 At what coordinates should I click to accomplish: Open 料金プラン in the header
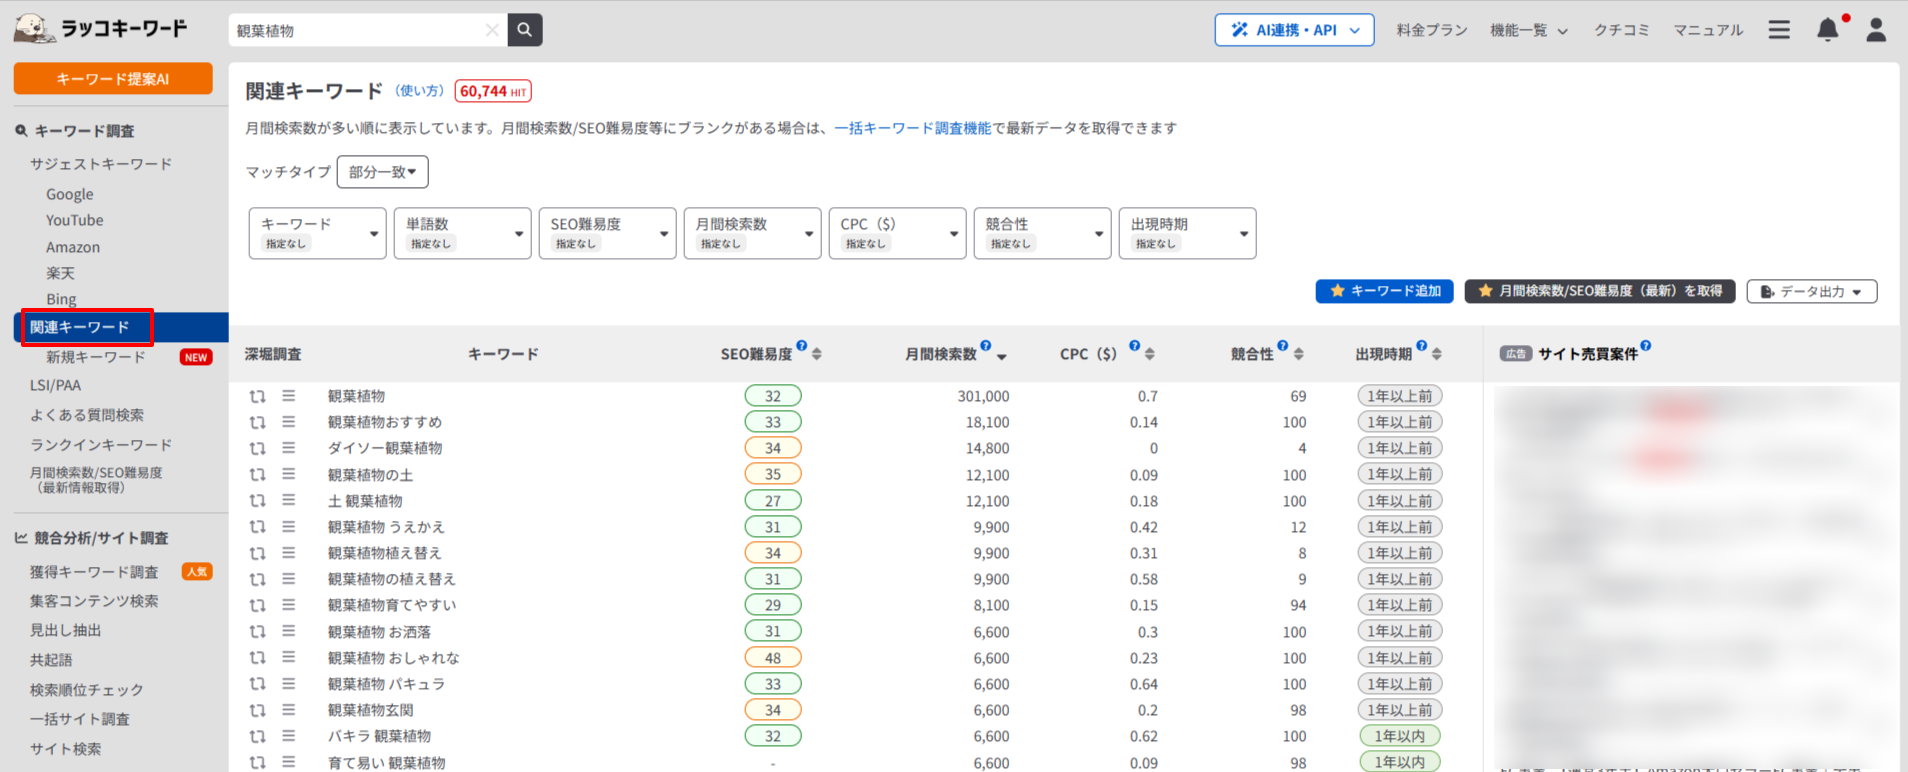[x=1432, y=30]
